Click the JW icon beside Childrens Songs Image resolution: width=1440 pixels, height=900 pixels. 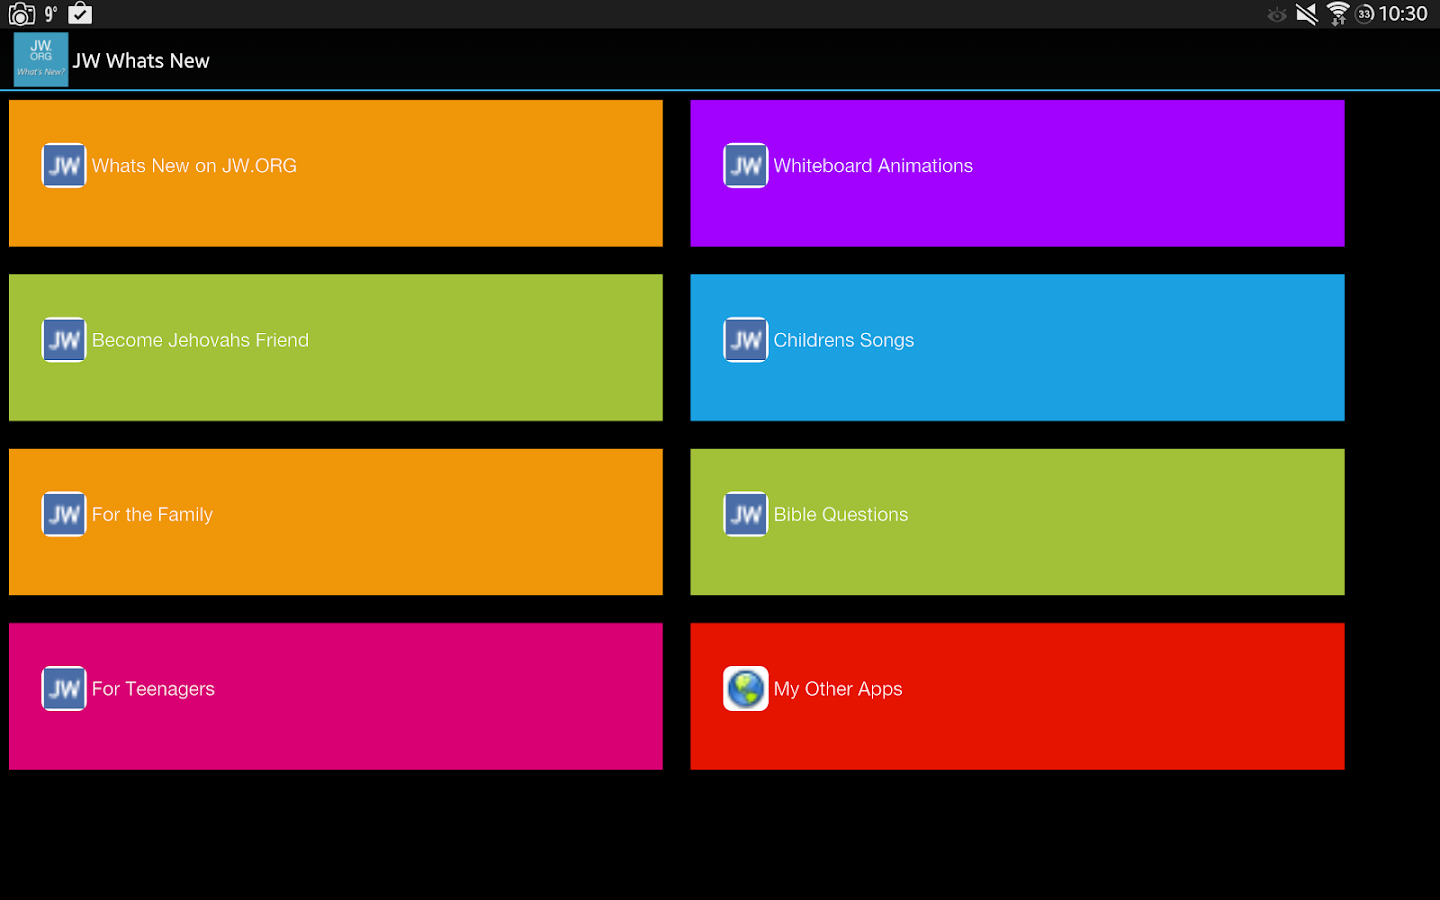[x=746, y=340]
